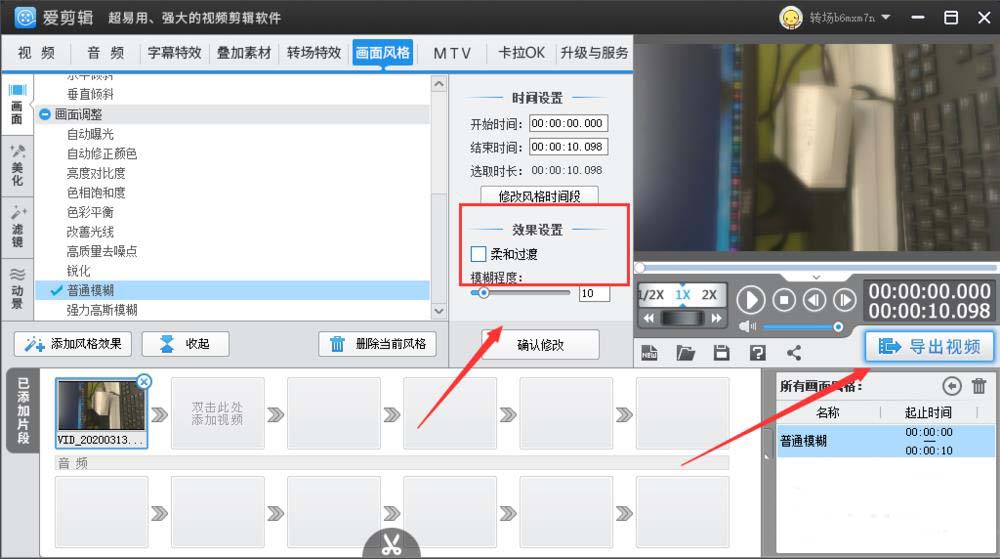Select the 叠加素材 tab
The image size is (1000, 559).
[x=244, y=53]
